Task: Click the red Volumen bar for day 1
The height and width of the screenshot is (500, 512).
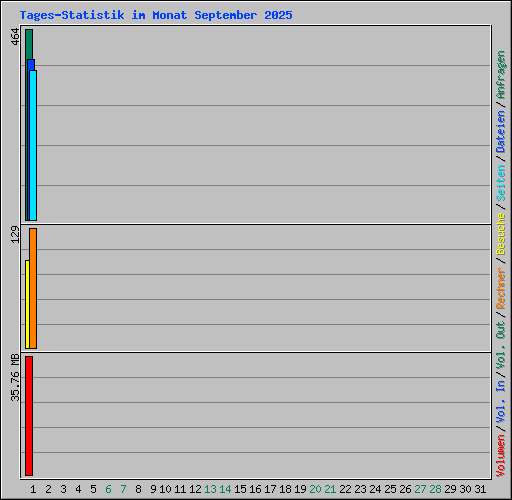Action: pos(29,416)
